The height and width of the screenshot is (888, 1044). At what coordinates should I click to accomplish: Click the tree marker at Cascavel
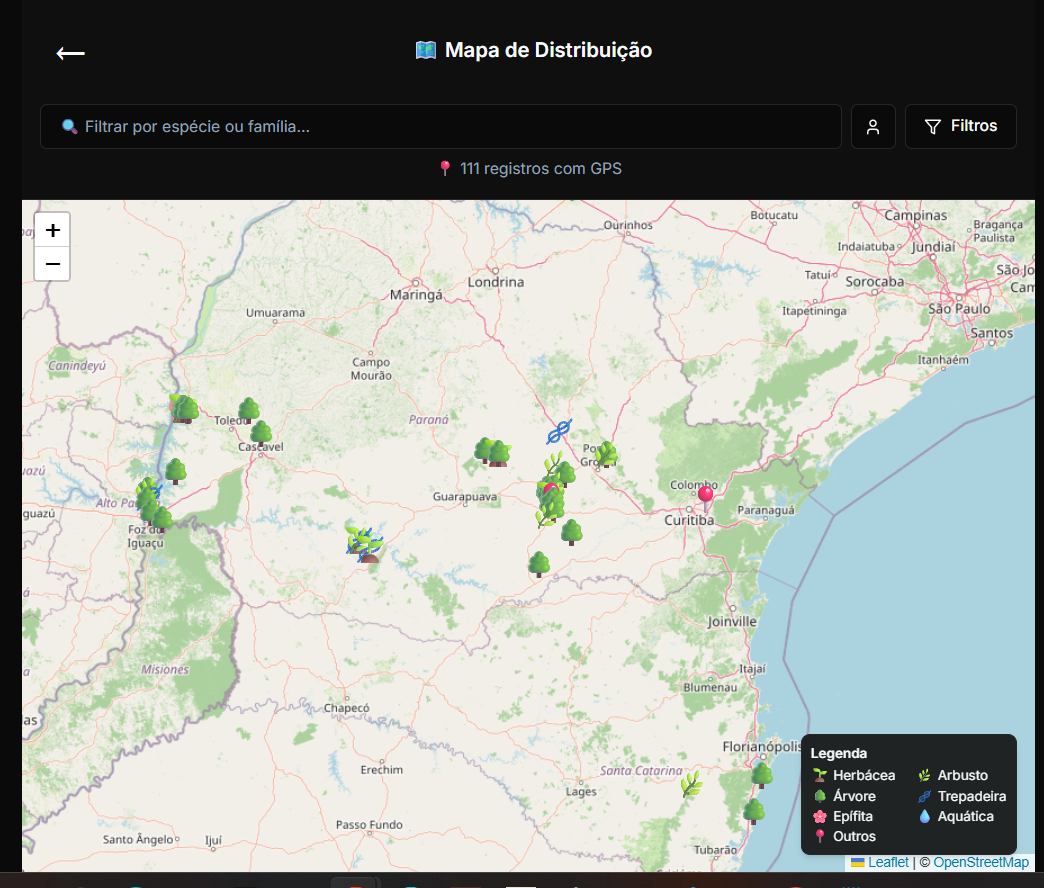pos(261,433)
